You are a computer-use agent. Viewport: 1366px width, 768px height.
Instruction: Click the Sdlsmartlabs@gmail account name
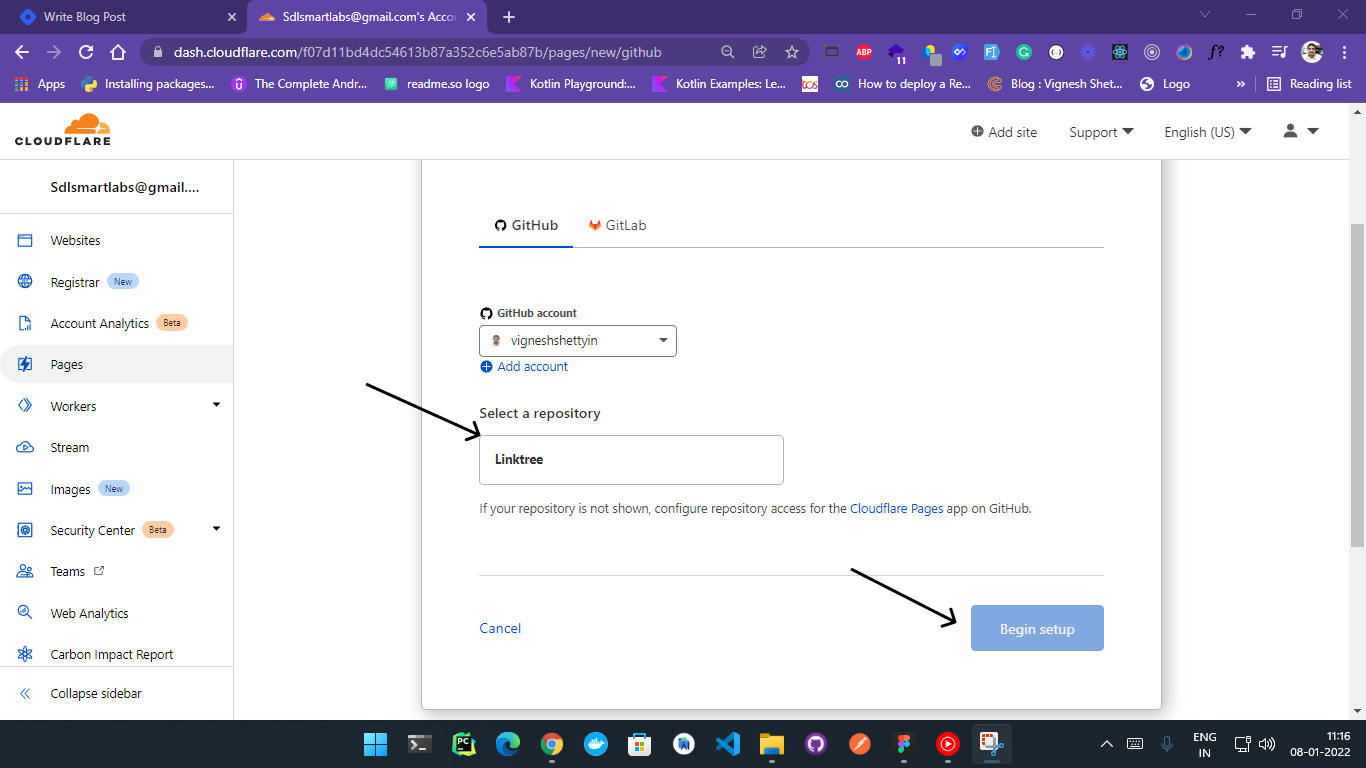125,186
